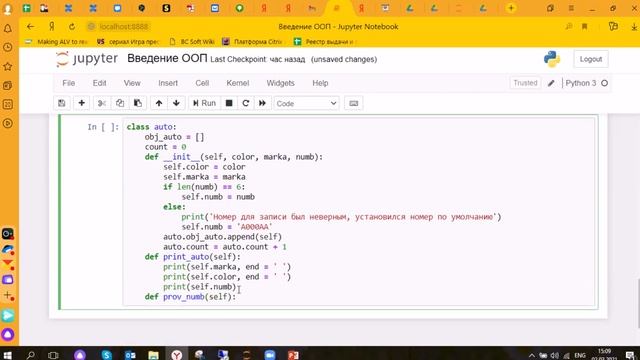The height and width of the screenshot is (360, 640).
Task: Open the cell type Code dropdown
Action: click(x=307, y=104)
